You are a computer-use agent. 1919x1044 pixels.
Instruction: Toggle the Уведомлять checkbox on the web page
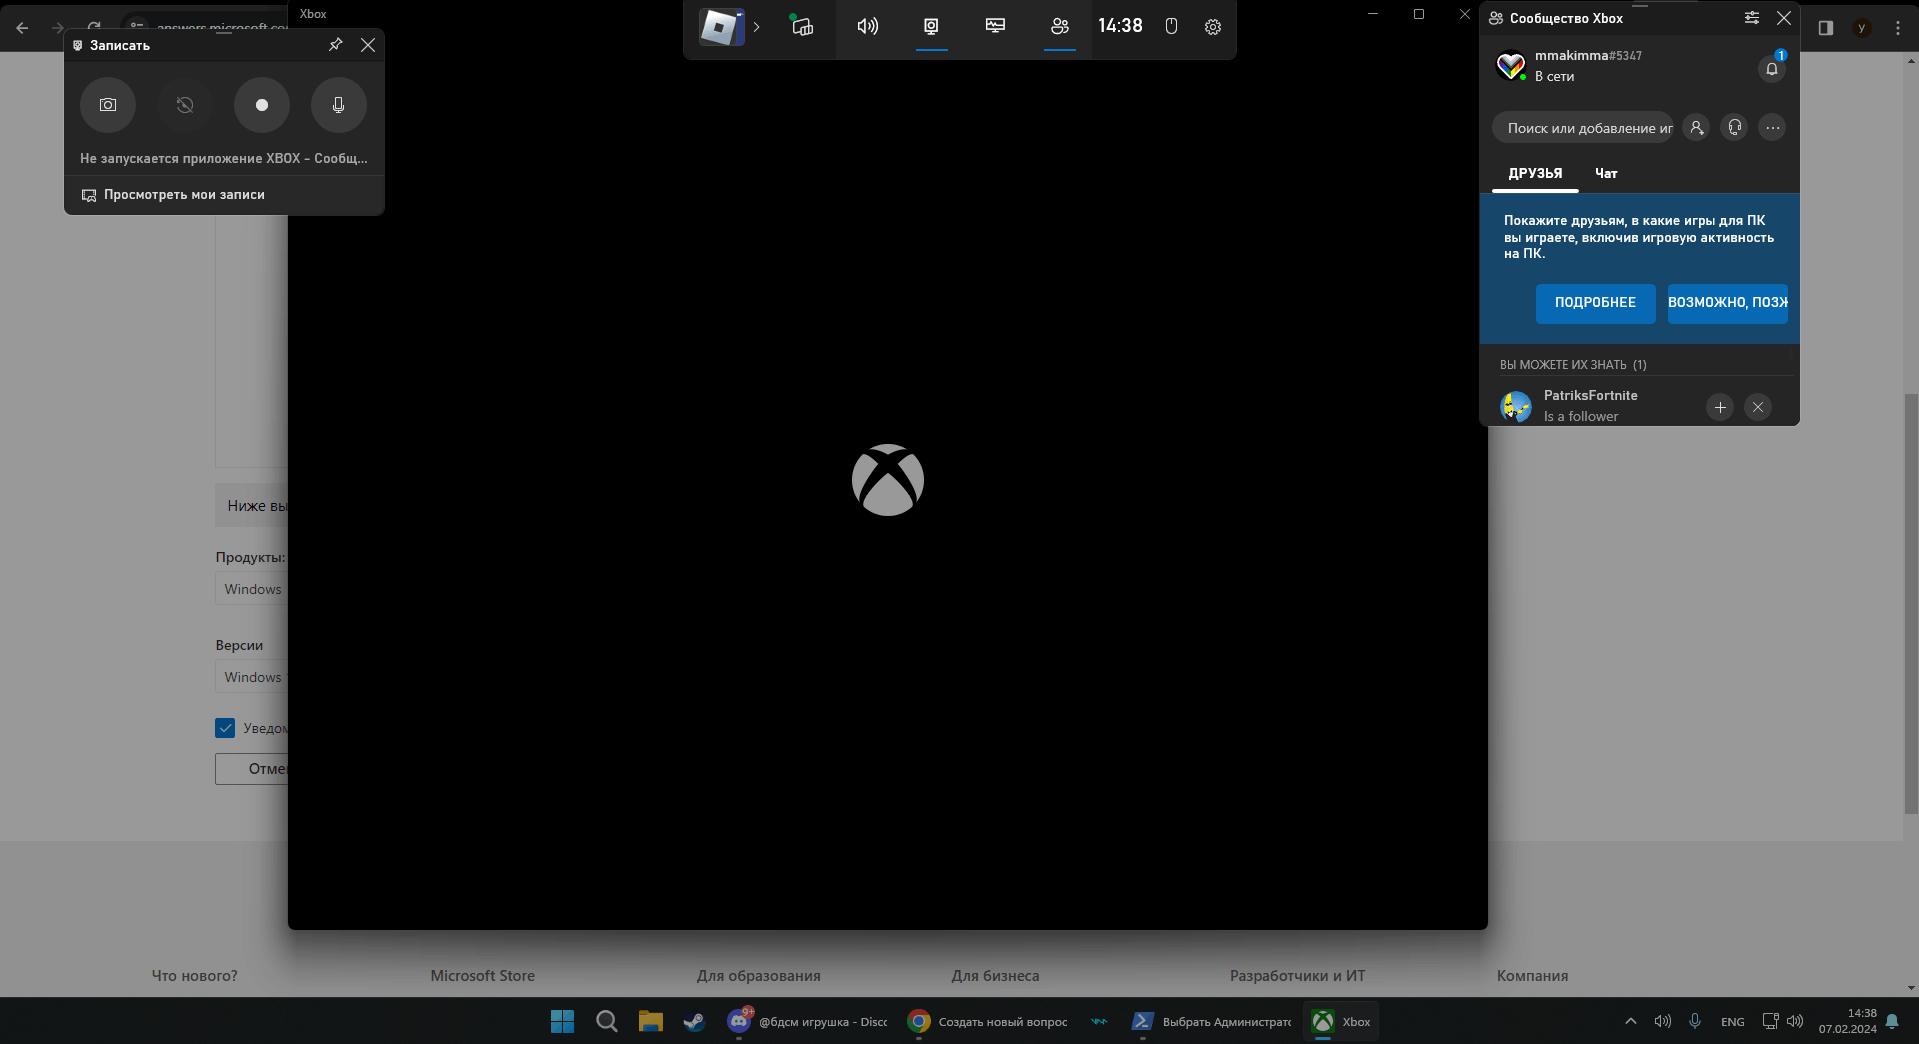tap(225, 728)
